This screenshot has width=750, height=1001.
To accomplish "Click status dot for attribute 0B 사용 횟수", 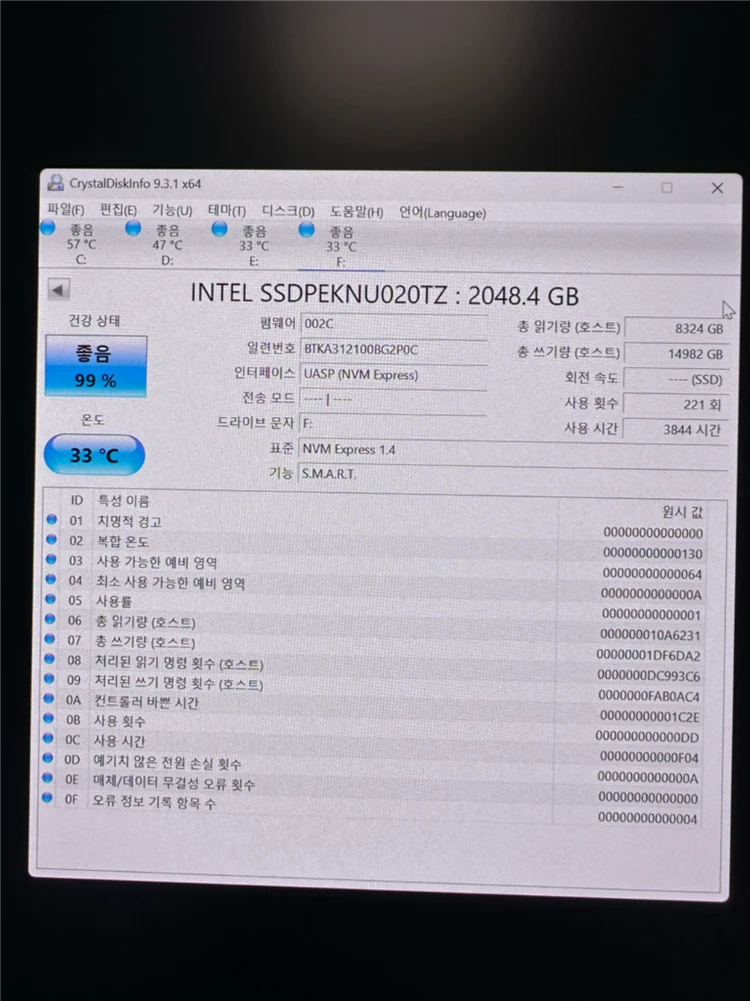I will 49,718.
